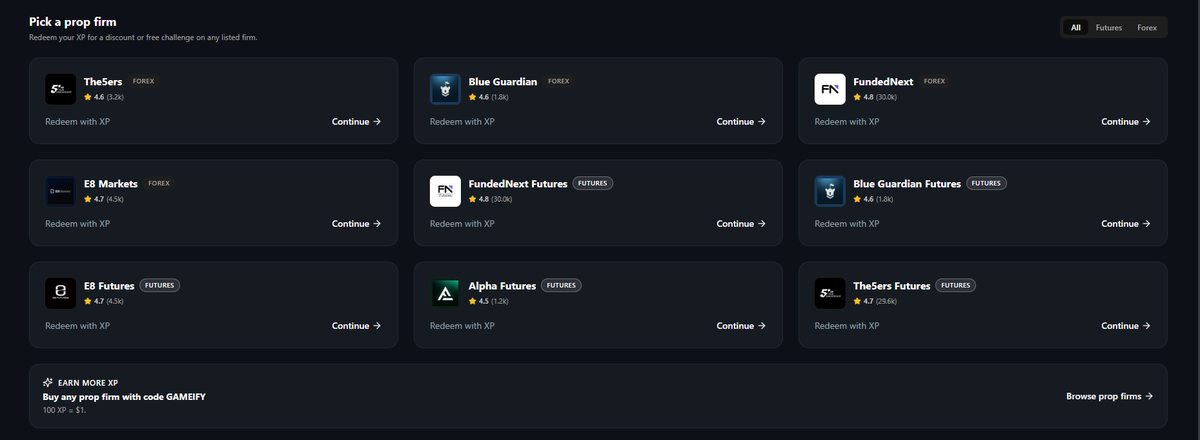The height and width of the screenshot is (440, 1200).
Task: Click the 'Alpha Futures' name
Action: point(502,285)
